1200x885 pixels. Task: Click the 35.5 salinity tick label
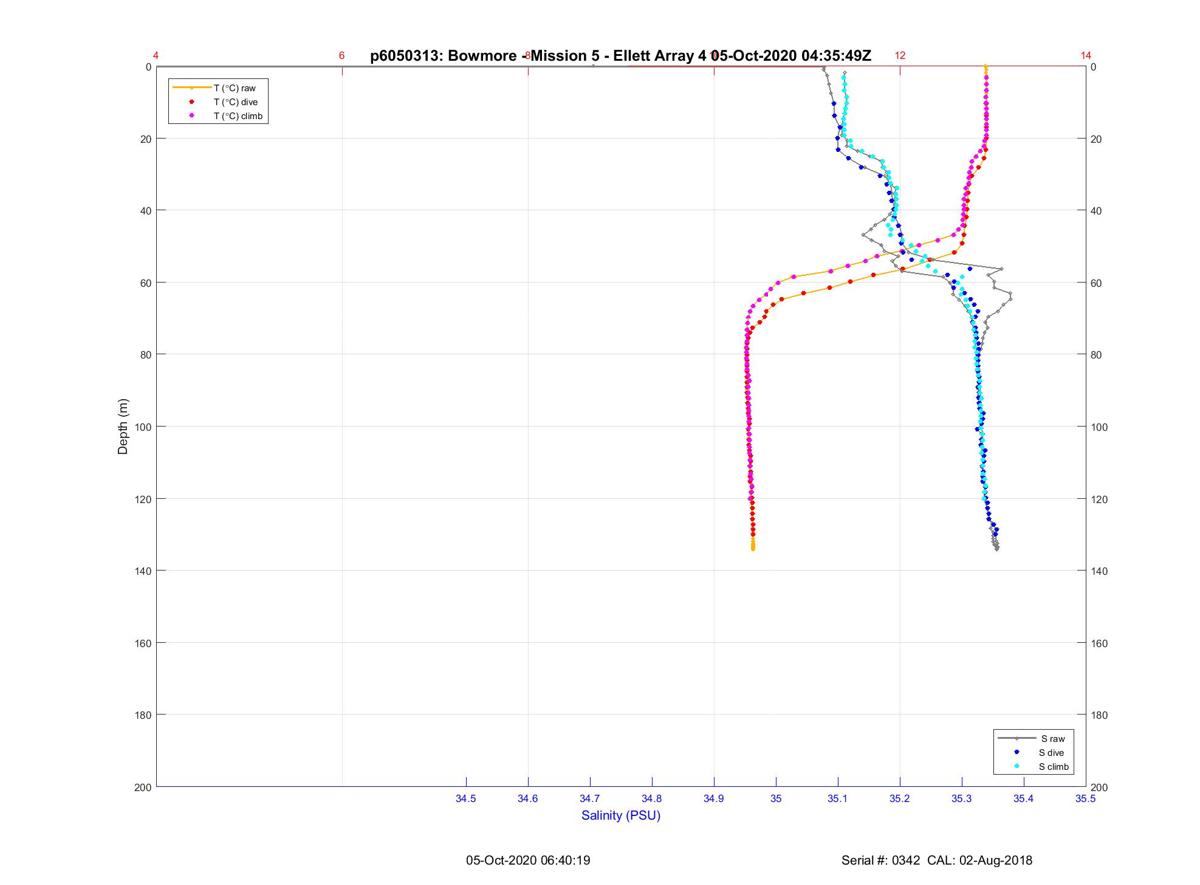click(1086, 798)
